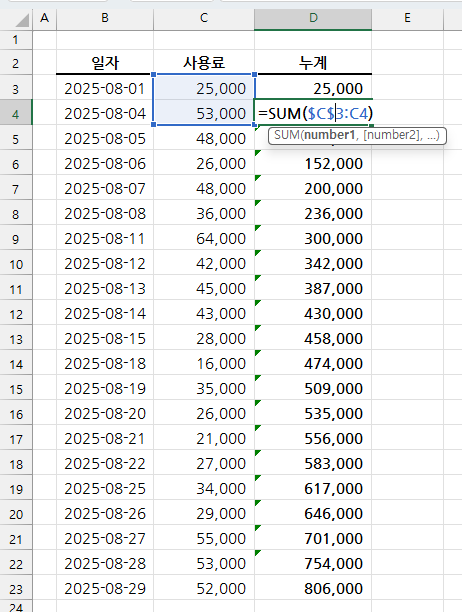Click date cell 2025-08-25
This screenshot has height=612, width=462.
[105, 488]
